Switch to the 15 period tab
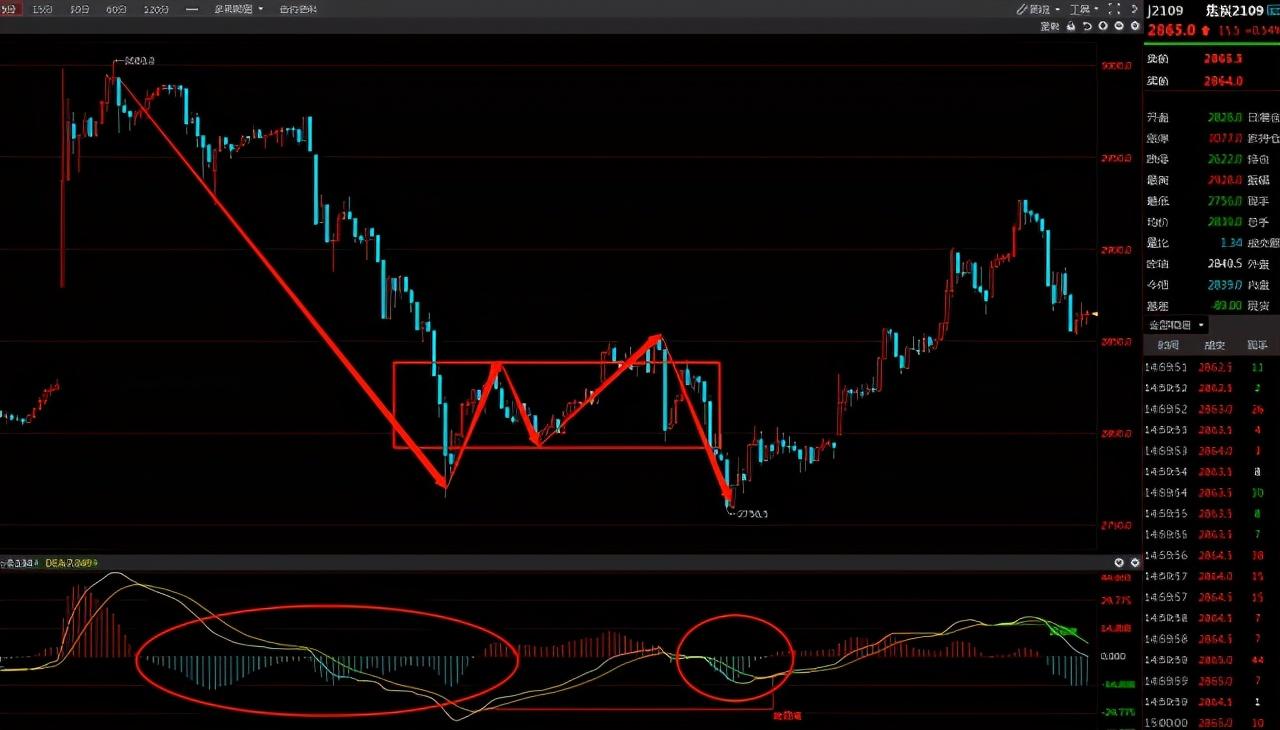Image resolution: width=1280 pixels, height=730 pixels. pos(42,9)
